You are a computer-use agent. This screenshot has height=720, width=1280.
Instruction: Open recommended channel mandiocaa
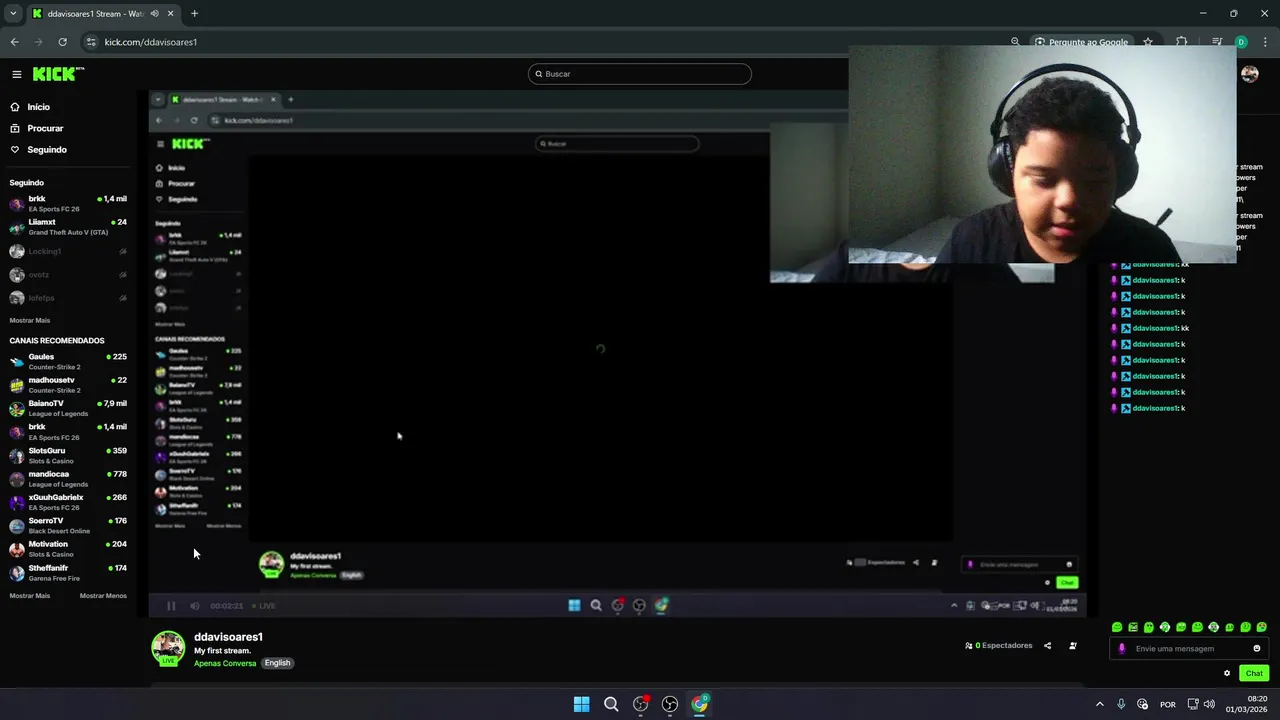(x=68, y=479)
